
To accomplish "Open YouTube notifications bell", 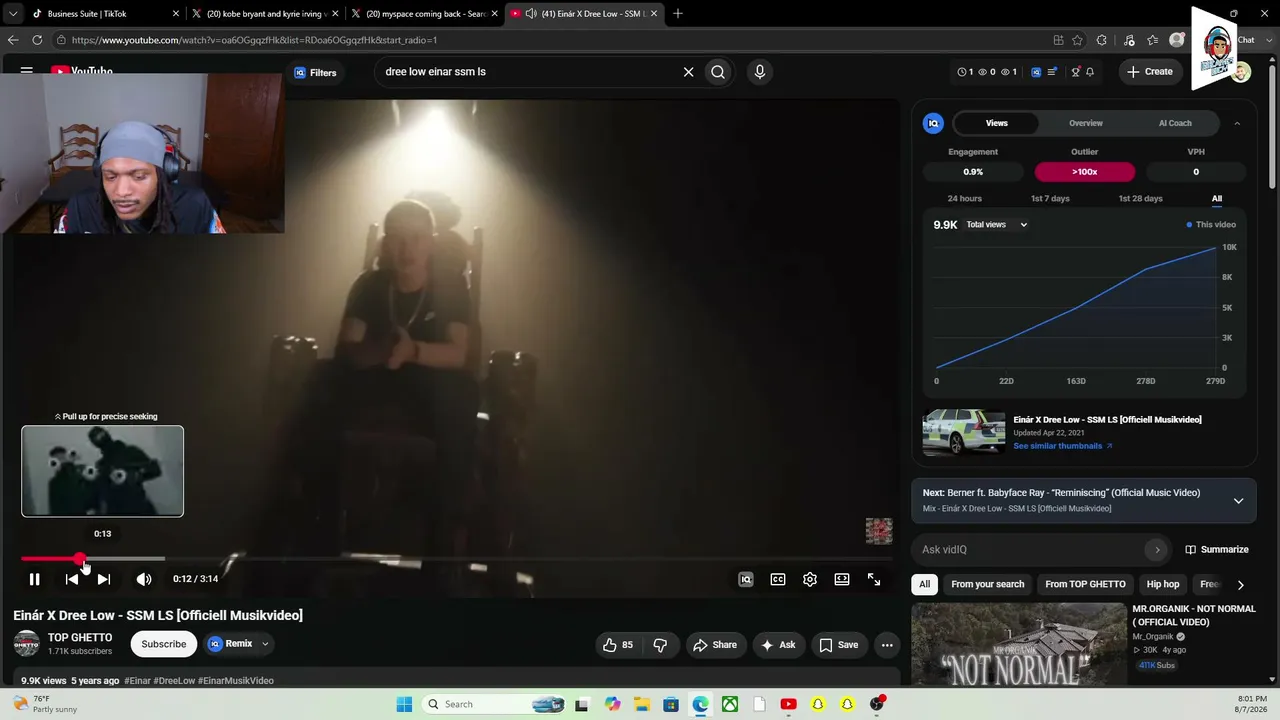I will pyautogui.click(x=1090, y=72).
